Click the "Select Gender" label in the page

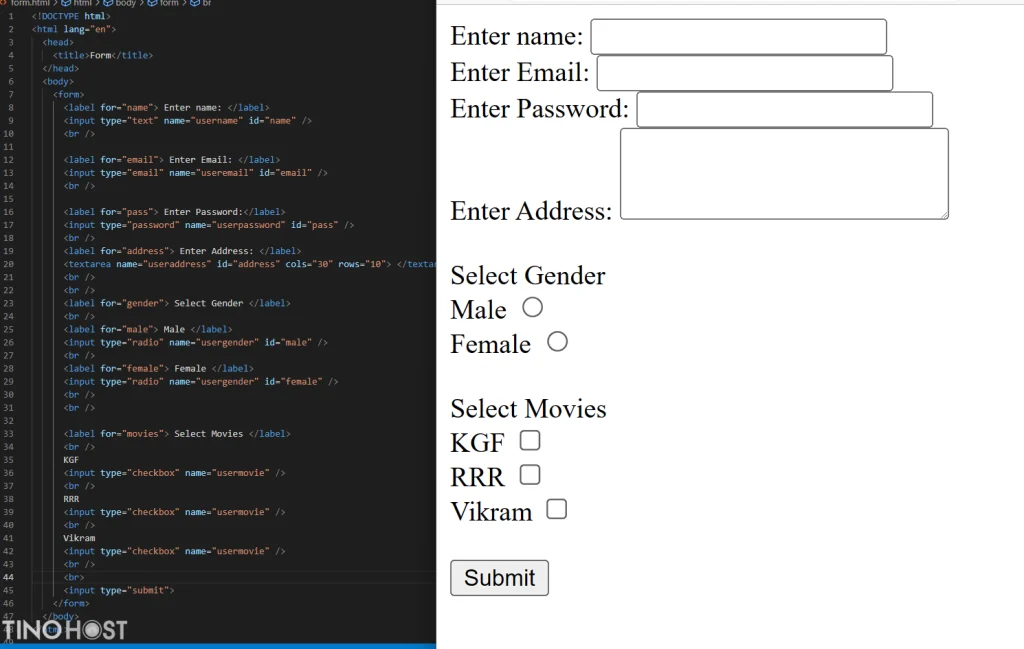pyautogui.click(x=528, y=276)
